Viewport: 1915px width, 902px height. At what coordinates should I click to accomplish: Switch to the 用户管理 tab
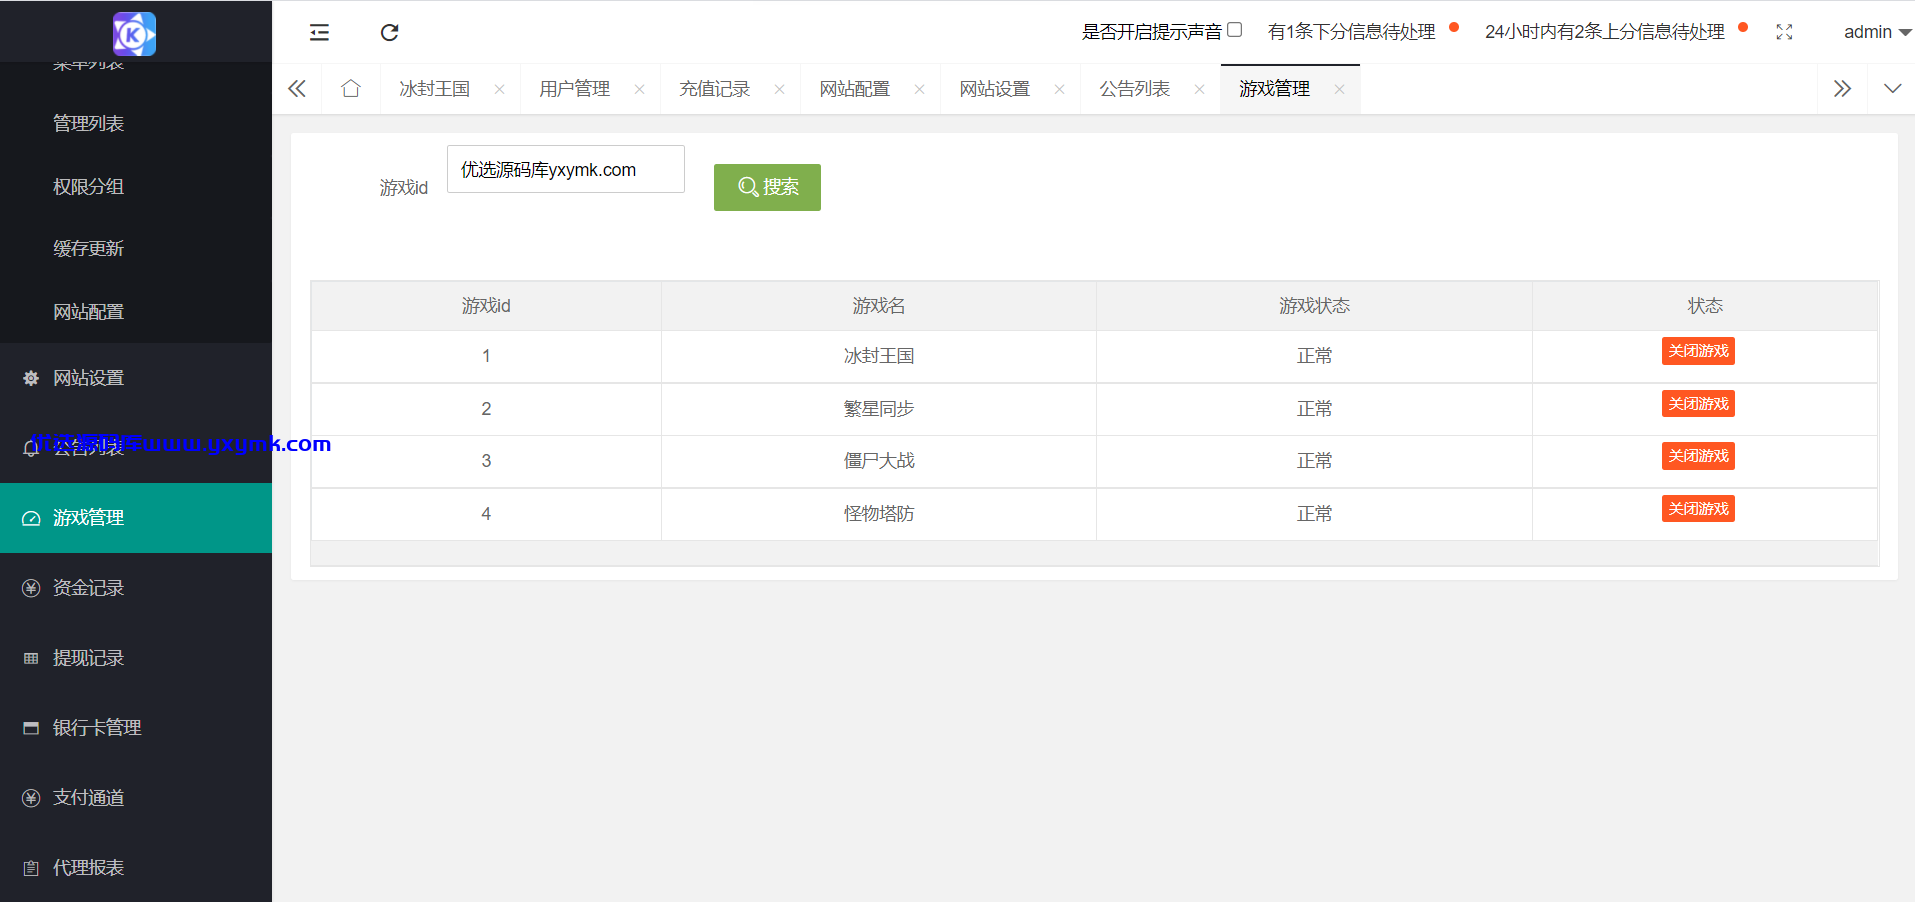point(574,89)
